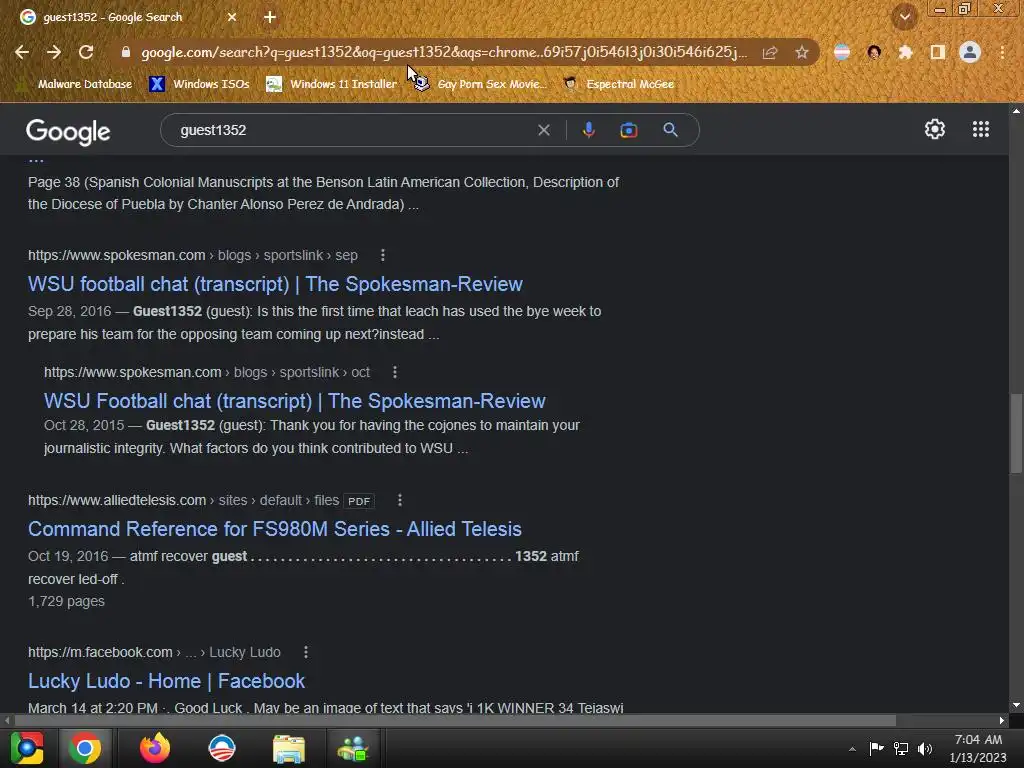
Task: Open the clock showing 7:04 AM
Action: point(978,748)
